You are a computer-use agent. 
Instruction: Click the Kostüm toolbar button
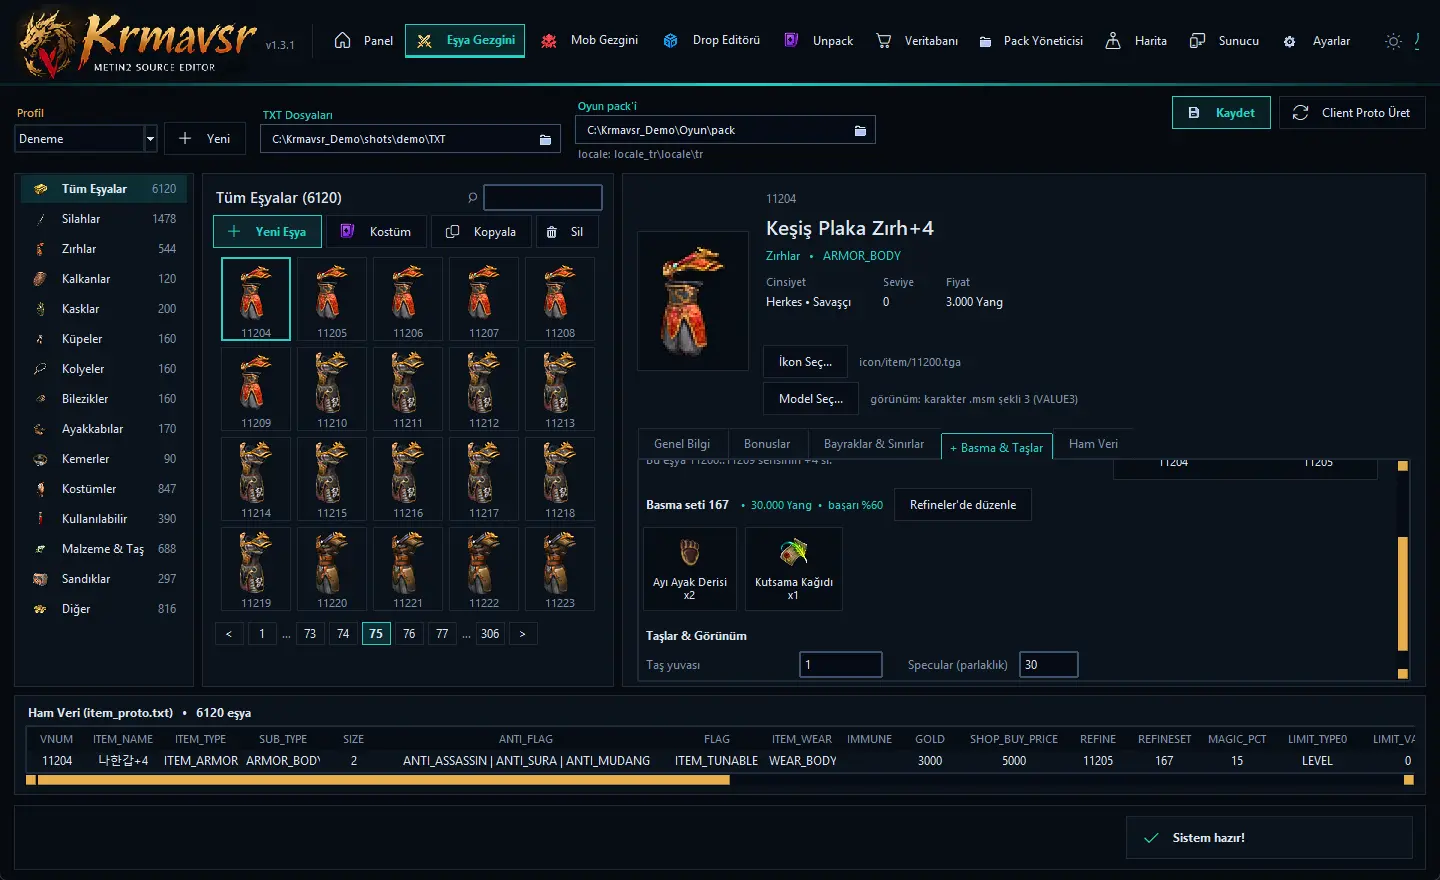tap(376, 232)
